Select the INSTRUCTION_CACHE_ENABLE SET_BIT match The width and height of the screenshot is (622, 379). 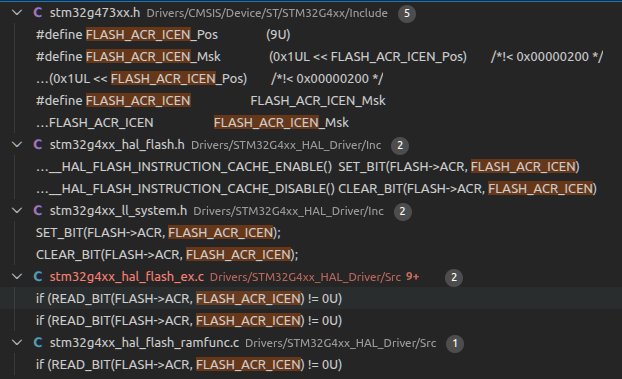[x=308, y=167]
